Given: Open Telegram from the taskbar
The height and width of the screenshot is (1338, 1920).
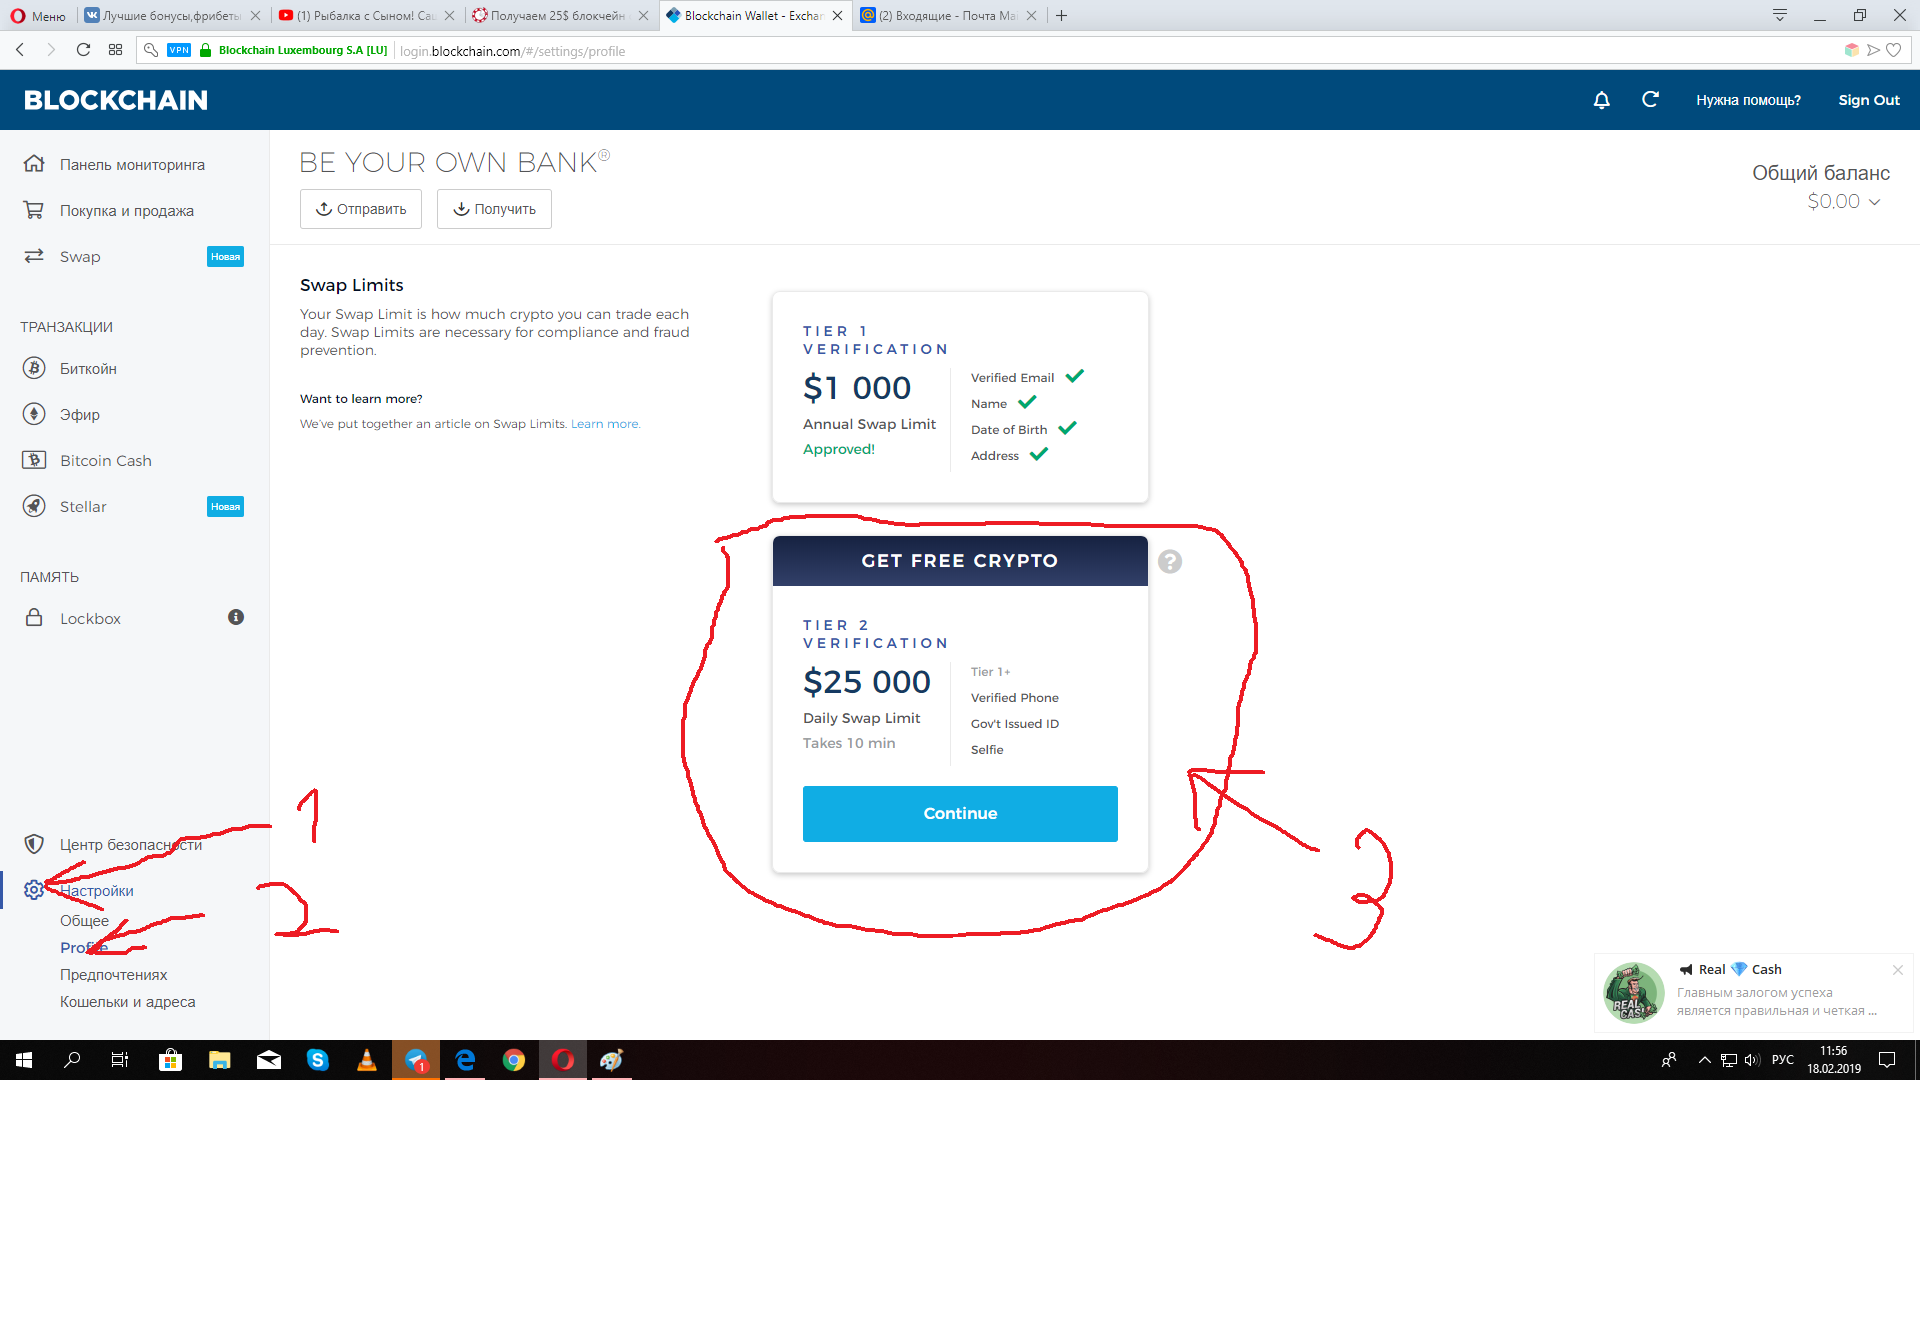Looking at the screenshot, I should (x=416, y=1060).
